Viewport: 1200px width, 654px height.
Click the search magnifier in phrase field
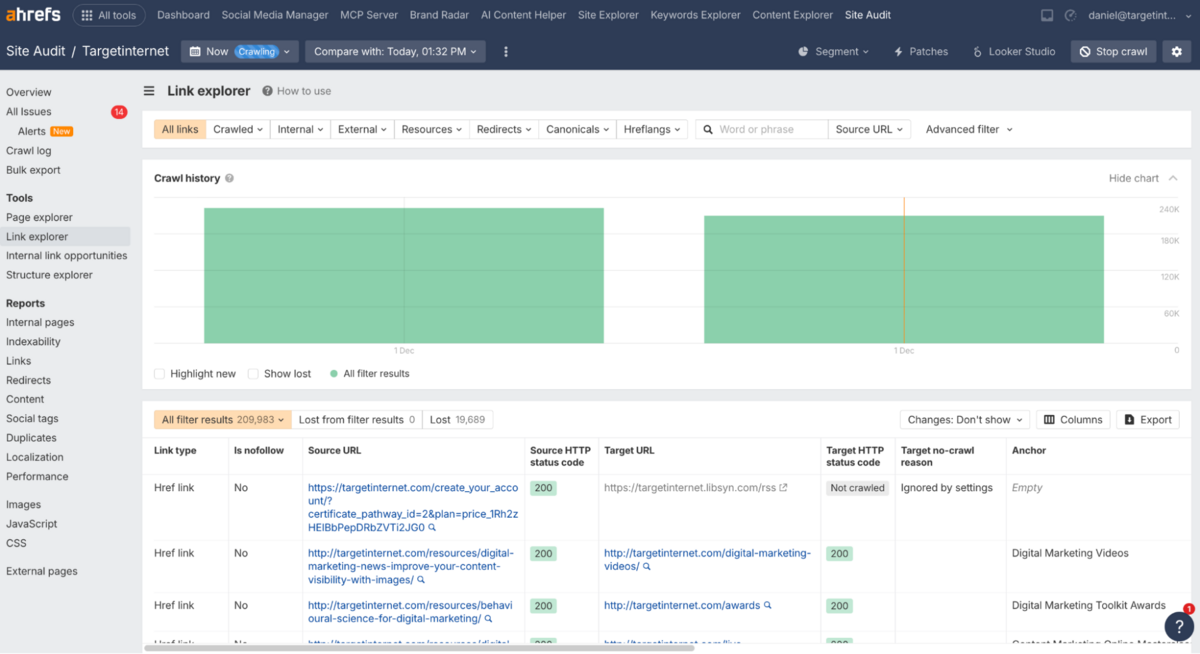[708, 129]
